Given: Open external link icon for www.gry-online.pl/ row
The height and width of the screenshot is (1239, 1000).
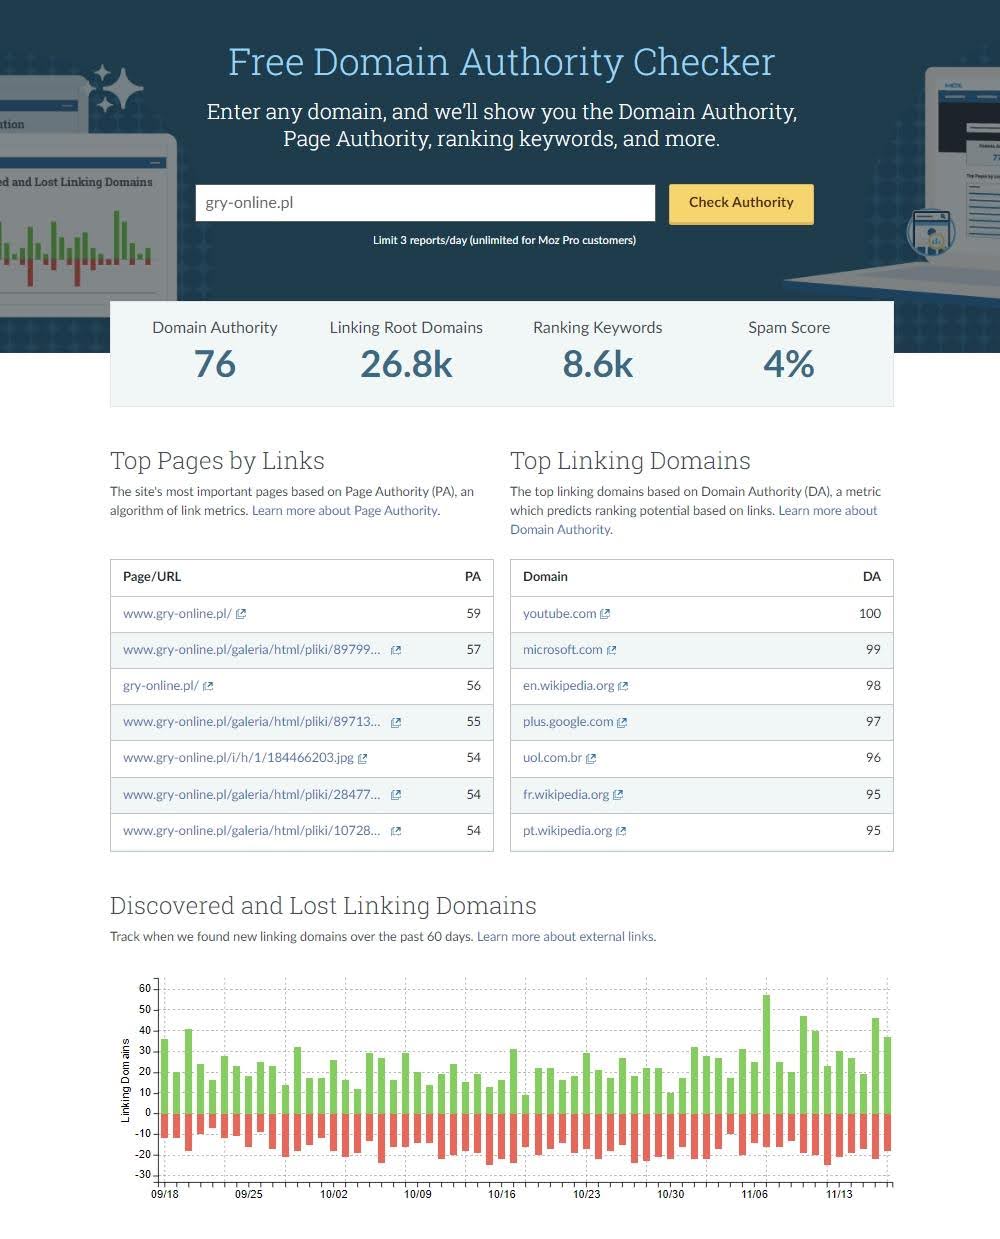Looking at the screenshot, I should pos(241,614).
